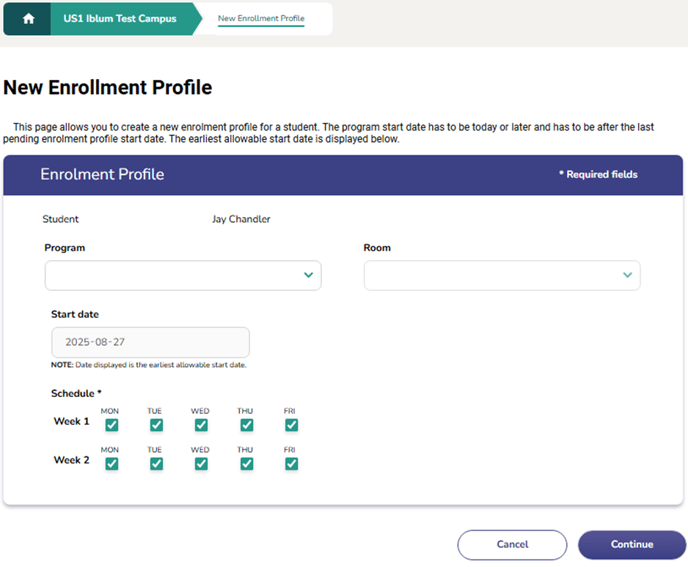Select the New Enrollment Profile breadcrumb tab
Screen dimensions: 688x567
click(x=261, y=19)
